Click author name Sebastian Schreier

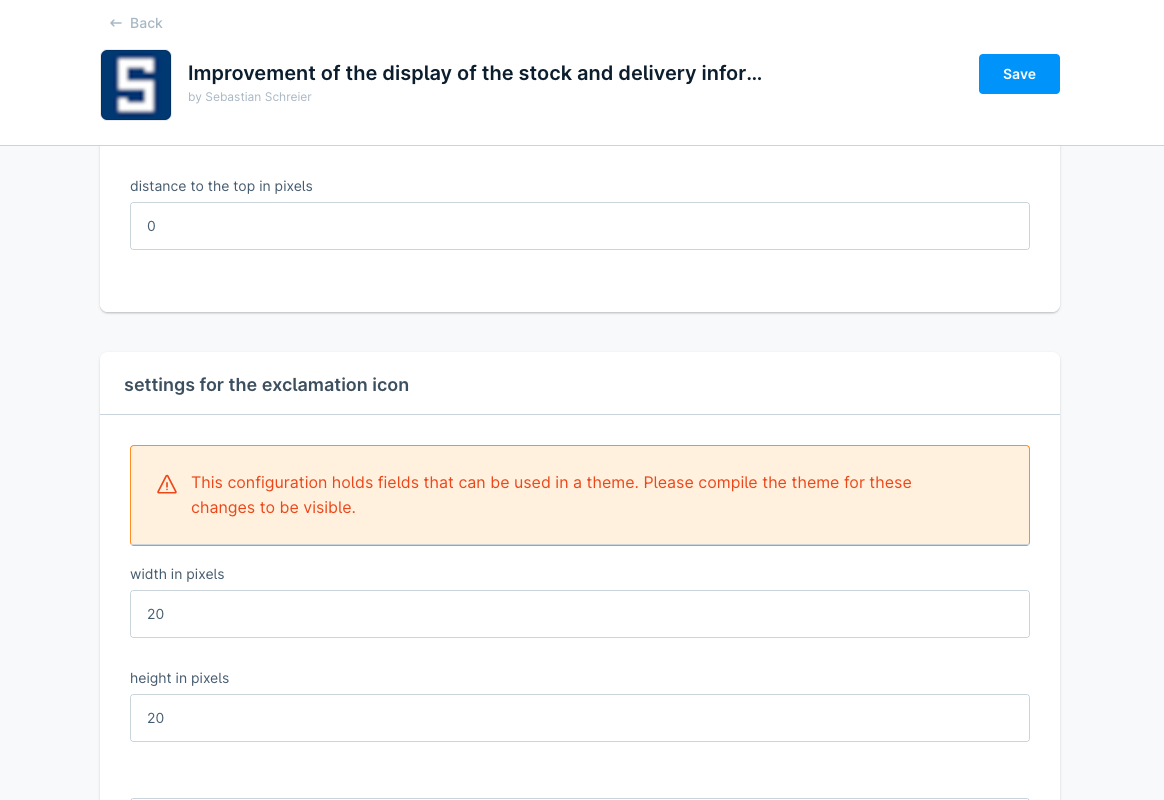[258, 97]
